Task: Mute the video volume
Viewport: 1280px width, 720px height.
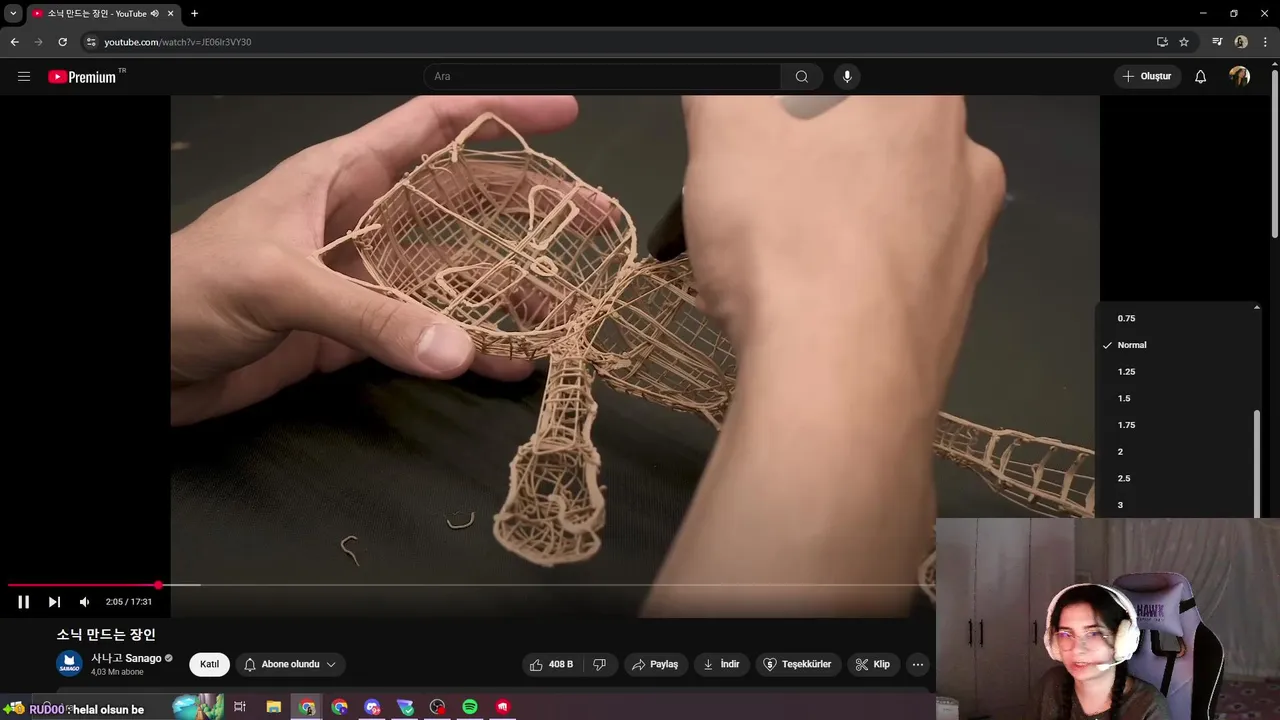Action: pos(84,602)
